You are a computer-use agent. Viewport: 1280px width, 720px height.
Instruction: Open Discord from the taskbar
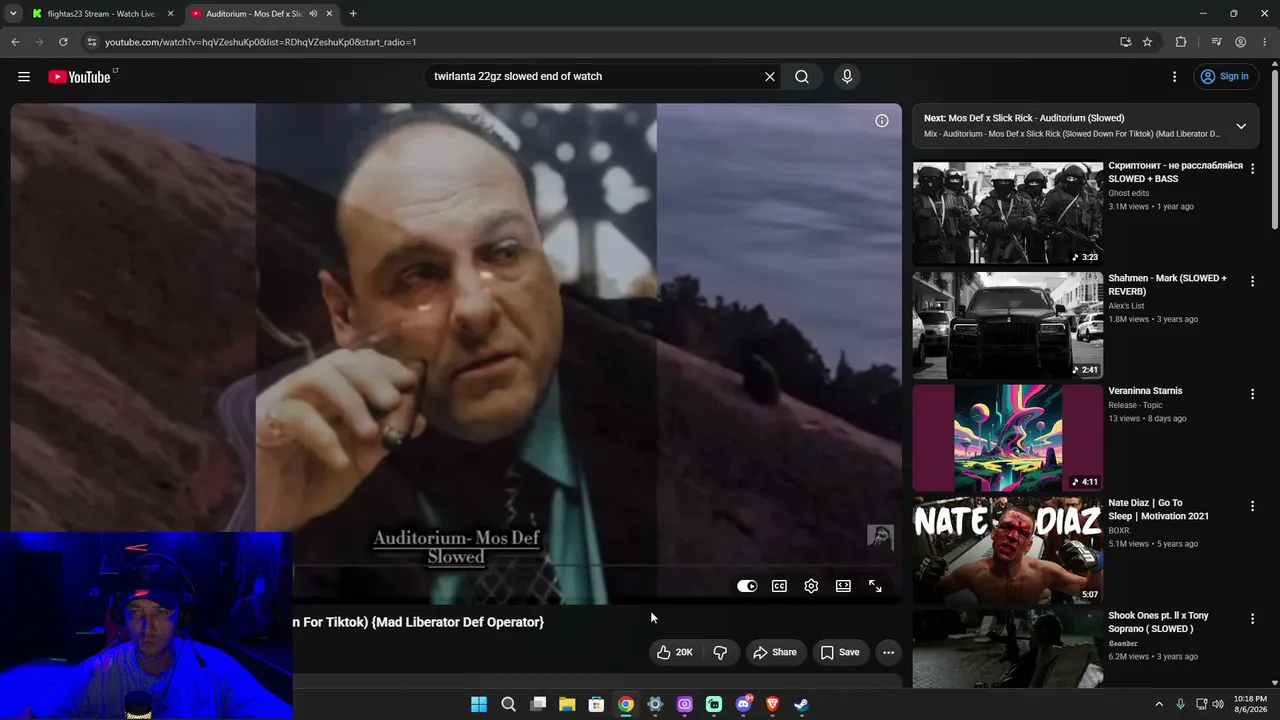click(743, 704)
